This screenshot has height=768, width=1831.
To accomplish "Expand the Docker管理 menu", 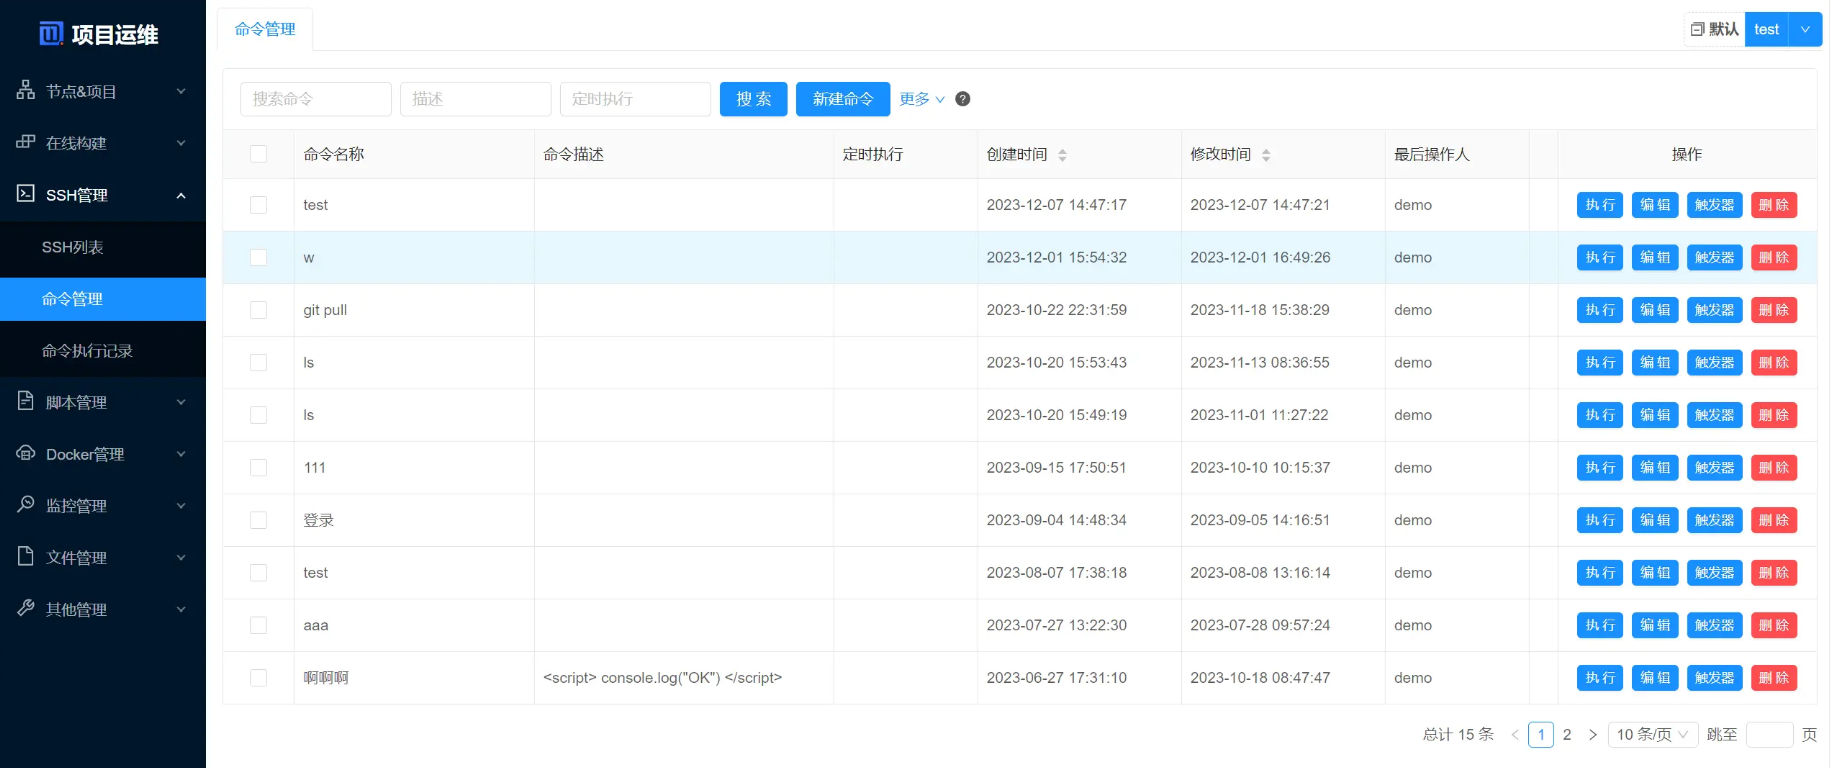I will click(181, 454).
